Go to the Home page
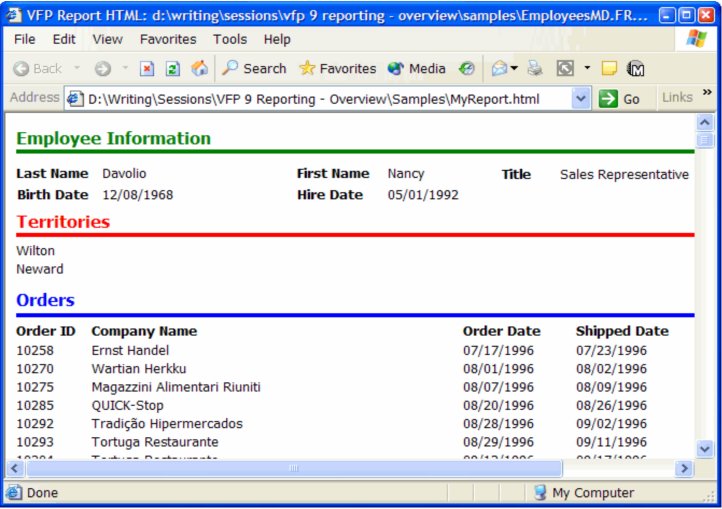Screen dimensions: 722x509 point(199,68)
